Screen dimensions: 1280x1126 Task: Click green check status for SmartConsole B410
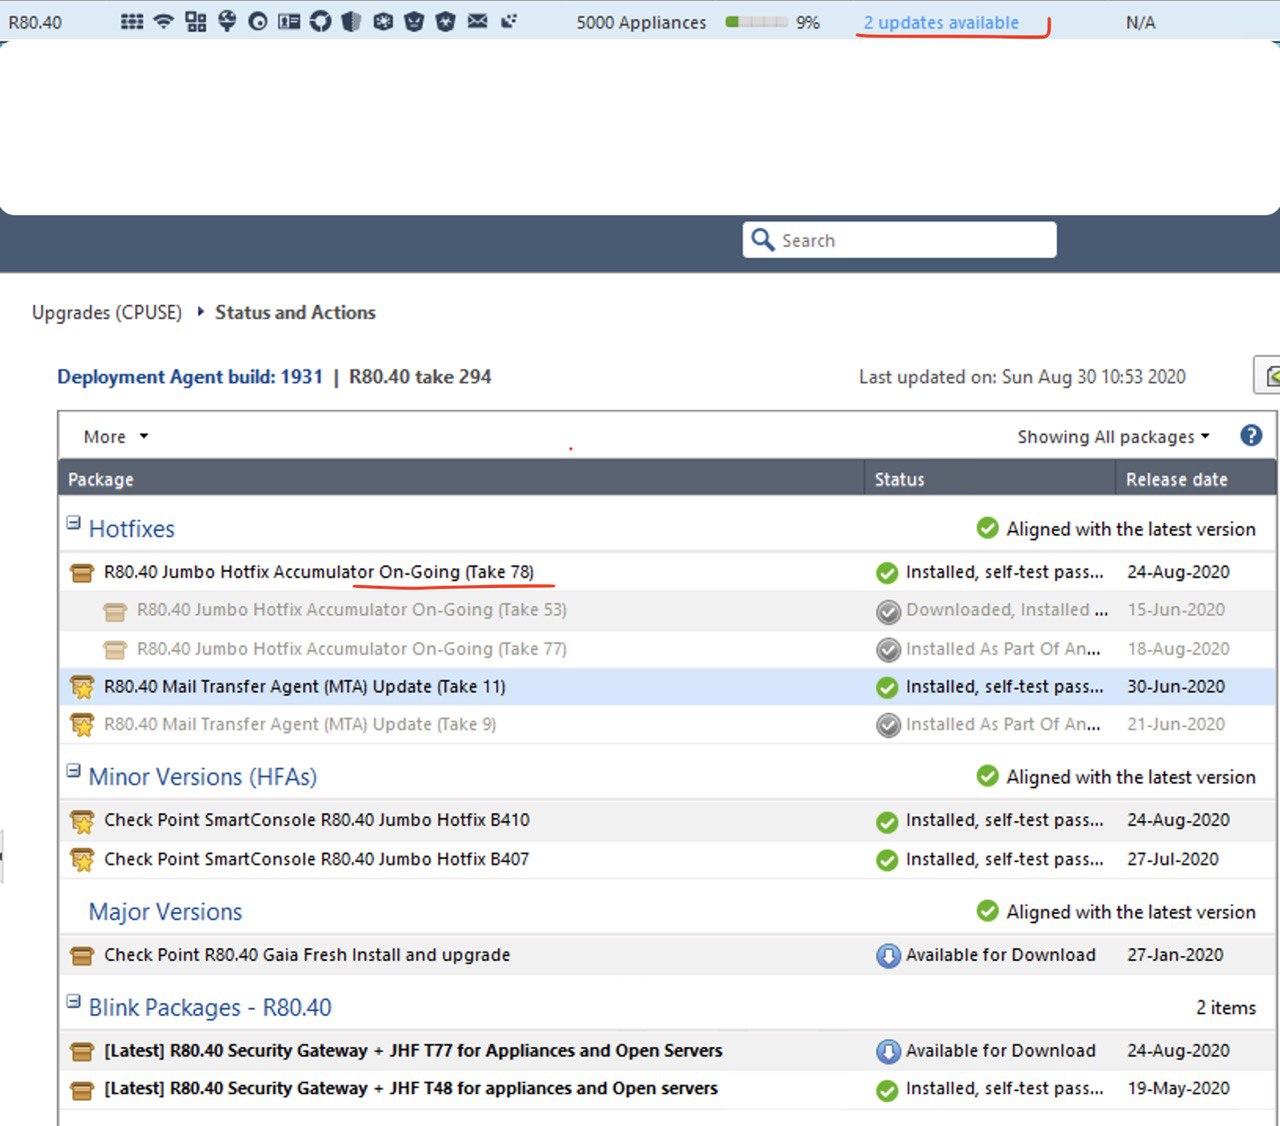pos(887,821)
